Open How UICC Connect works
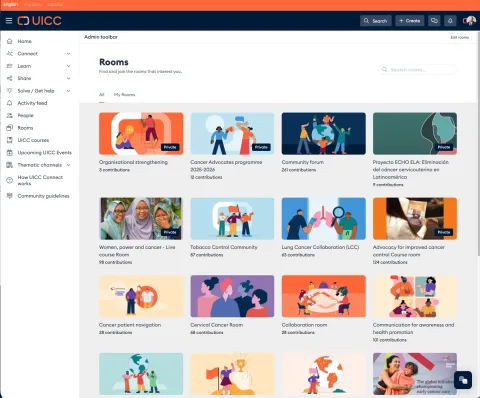Screen dimensions: 480x398 point(40,180)
